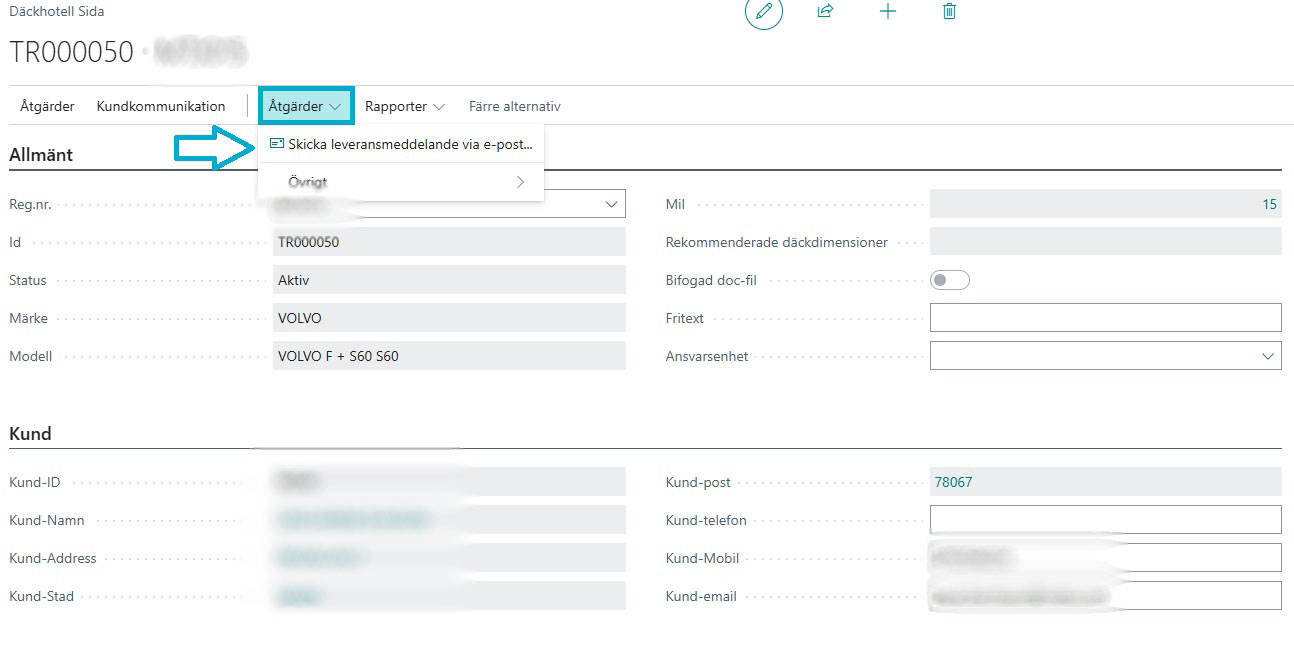The width and height of the screenshot is (1294, 650).
Task: Open the Ansvarsenhet dropdown
Action: coord(1268,356)
